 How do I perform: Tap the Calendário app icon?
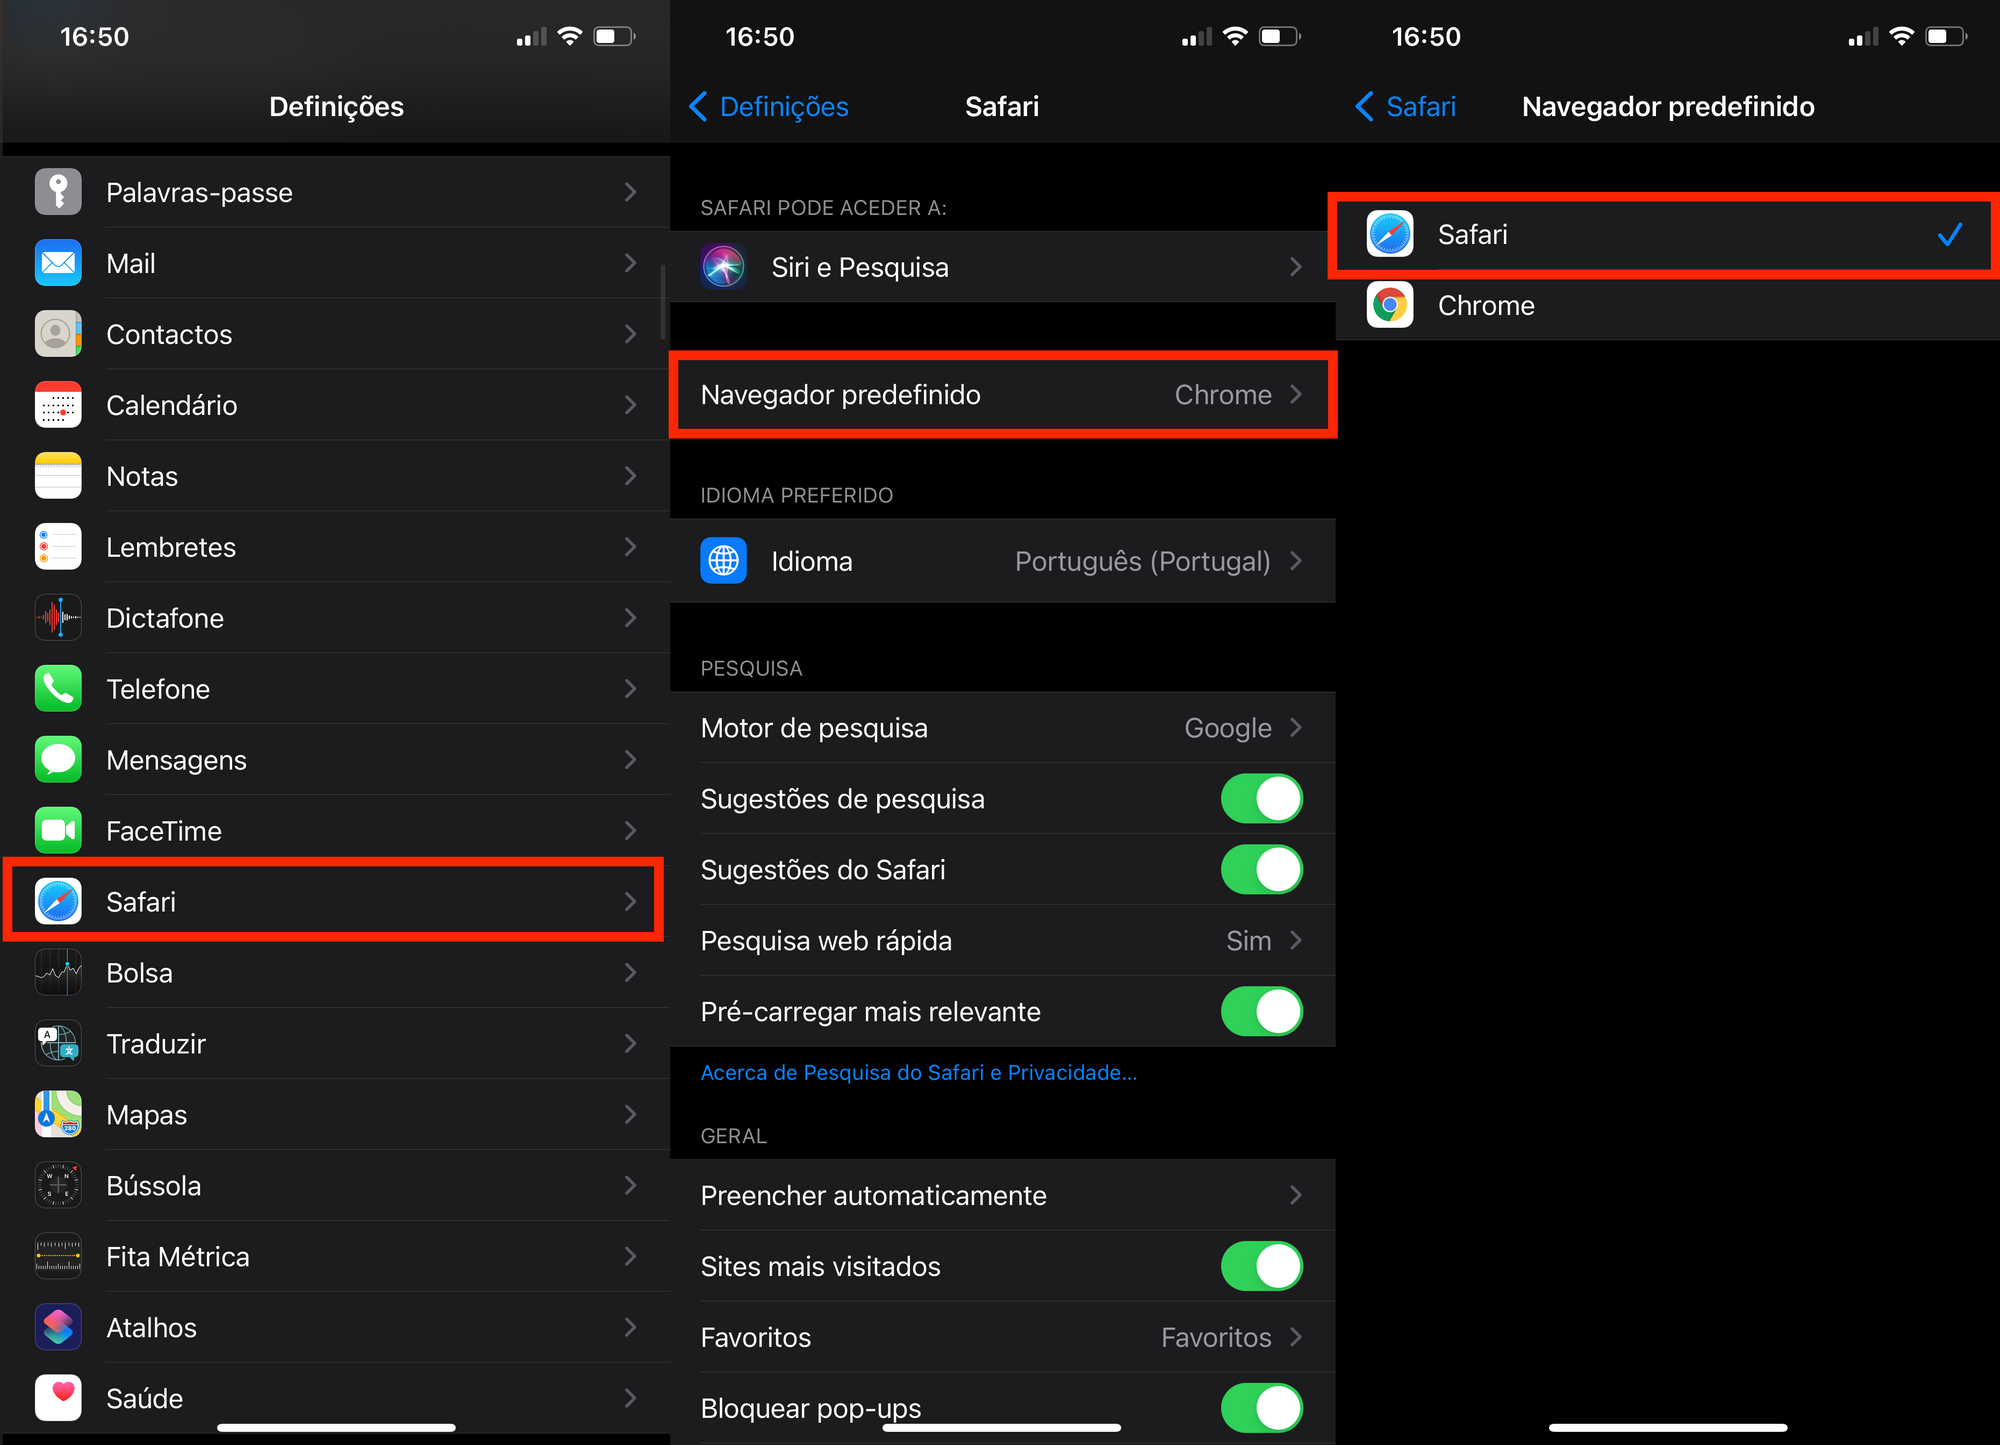58,405
